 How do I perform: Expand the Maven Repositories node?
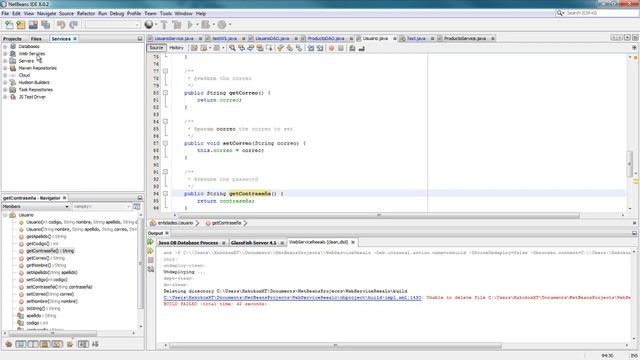(x=5, y=68)
